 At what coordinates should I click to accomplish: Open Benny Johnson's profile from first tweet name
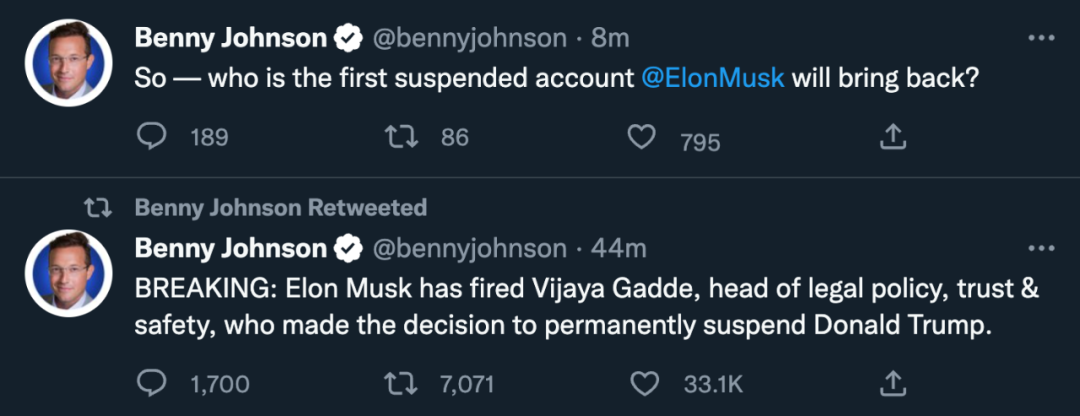pos(231,39)
